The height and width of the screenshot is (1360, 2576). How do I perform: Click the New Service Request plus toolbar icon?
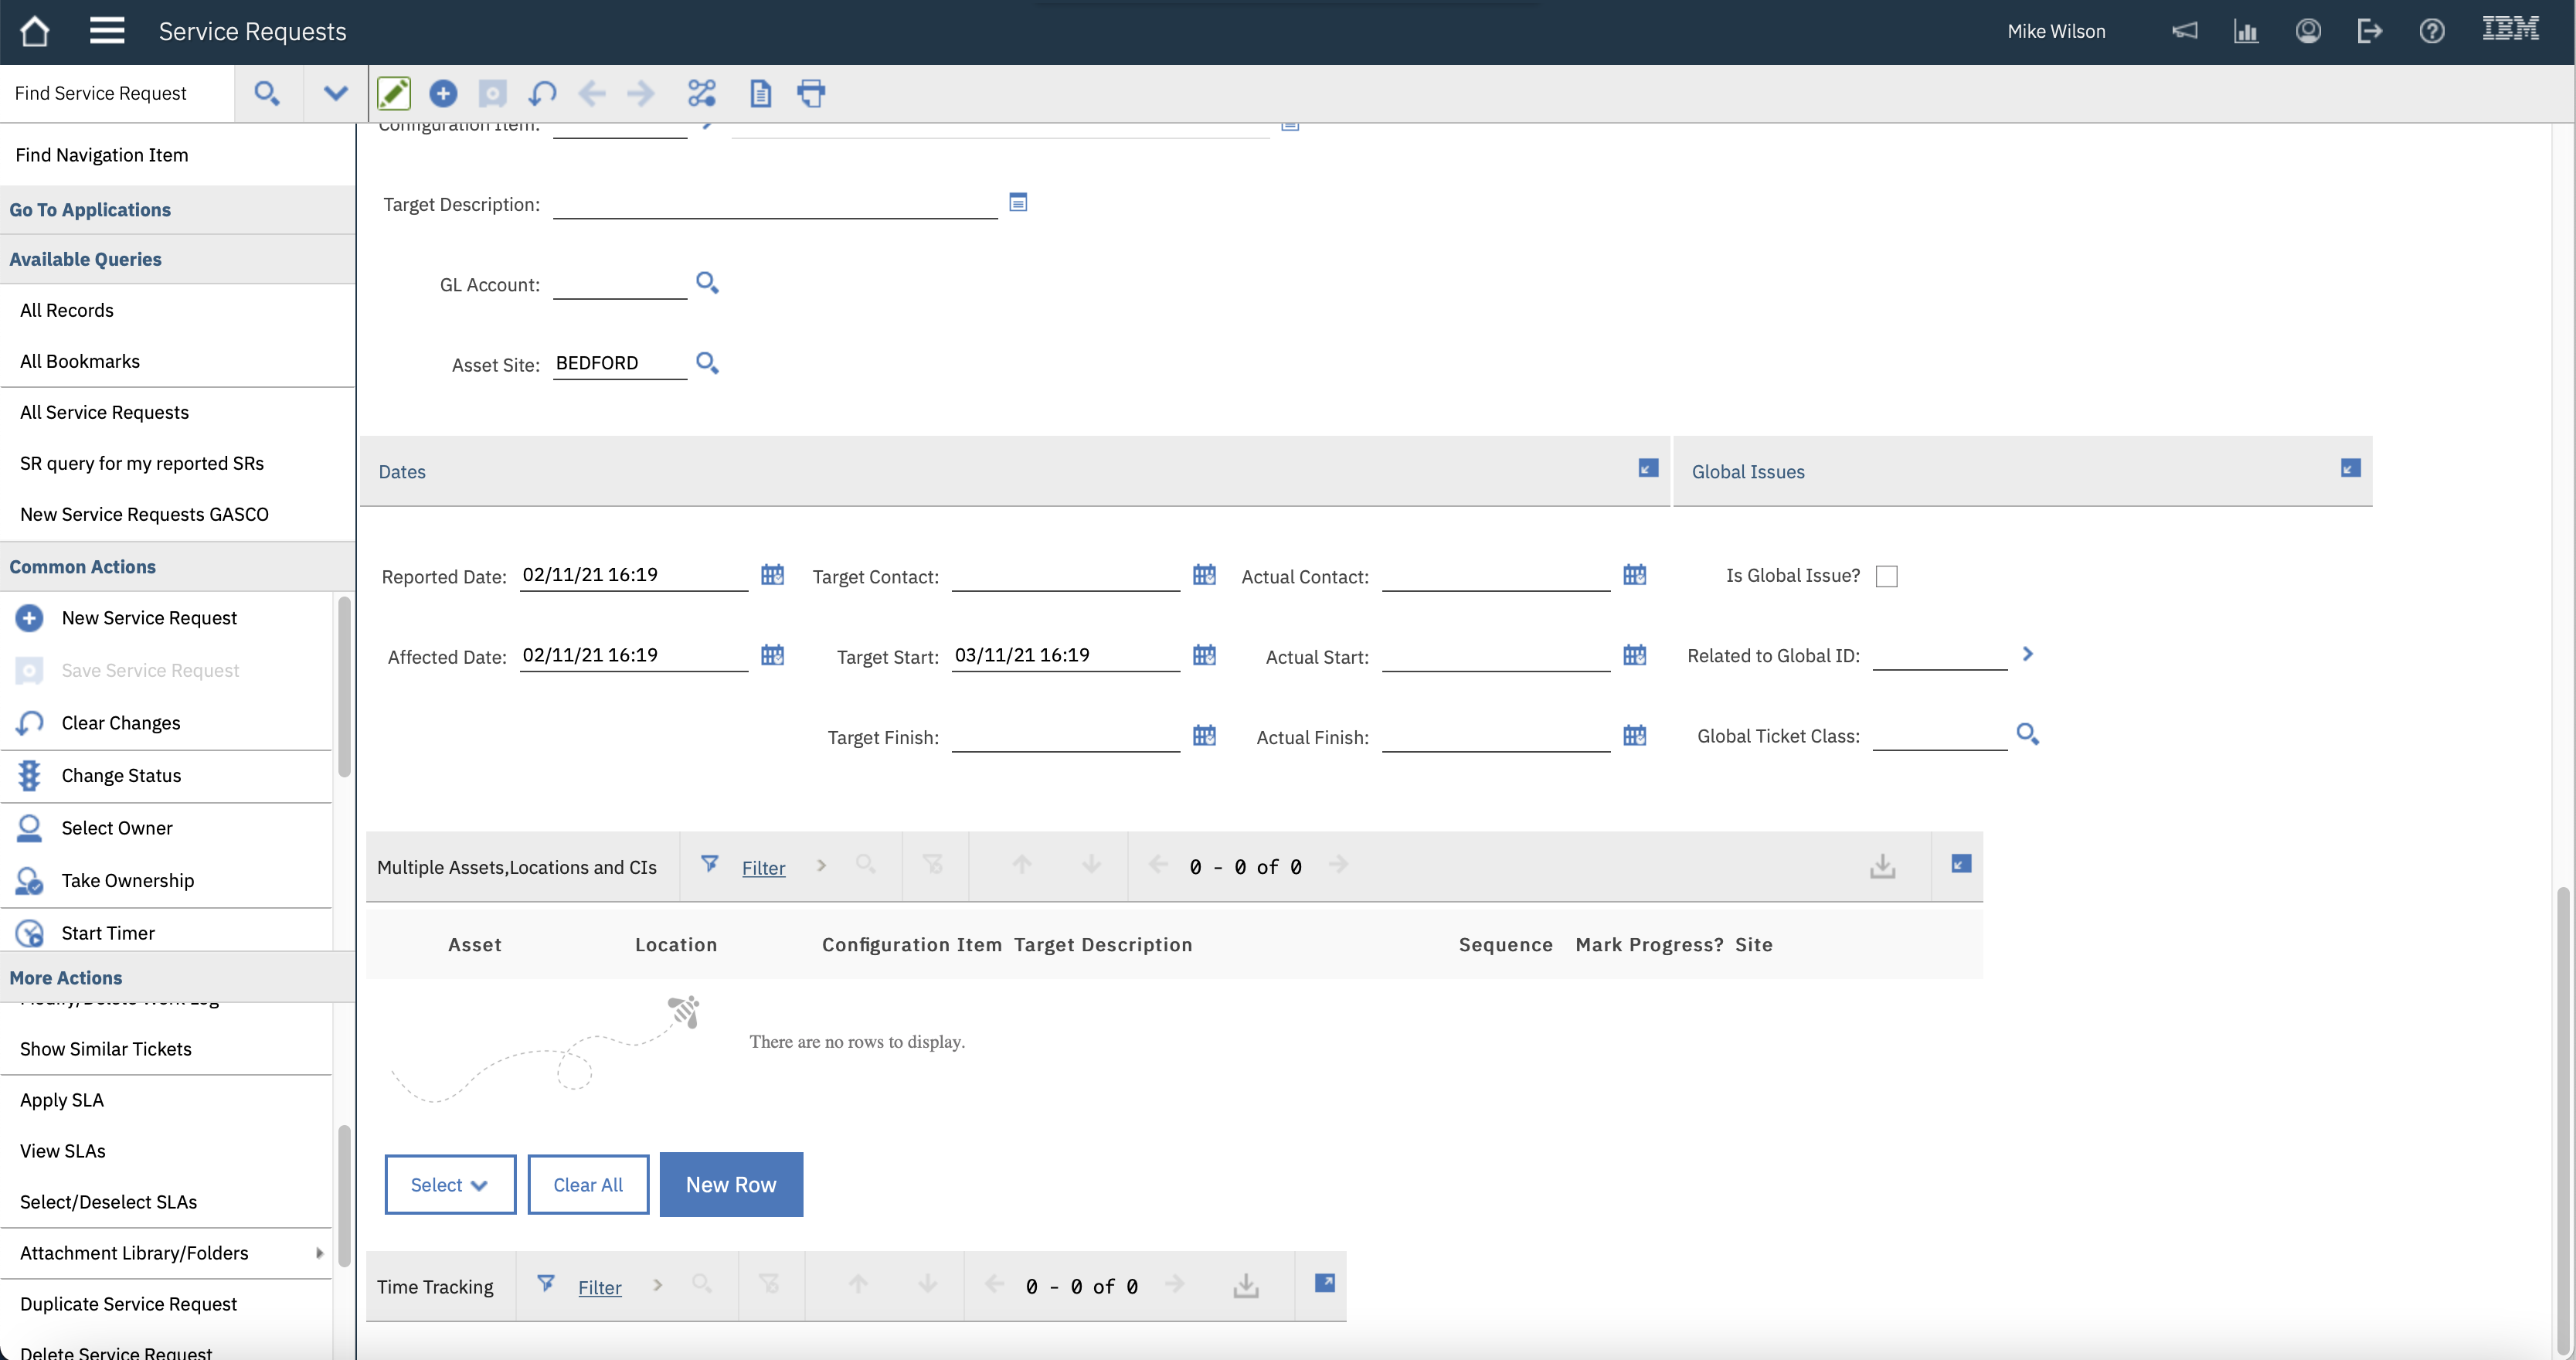point(443,94)
